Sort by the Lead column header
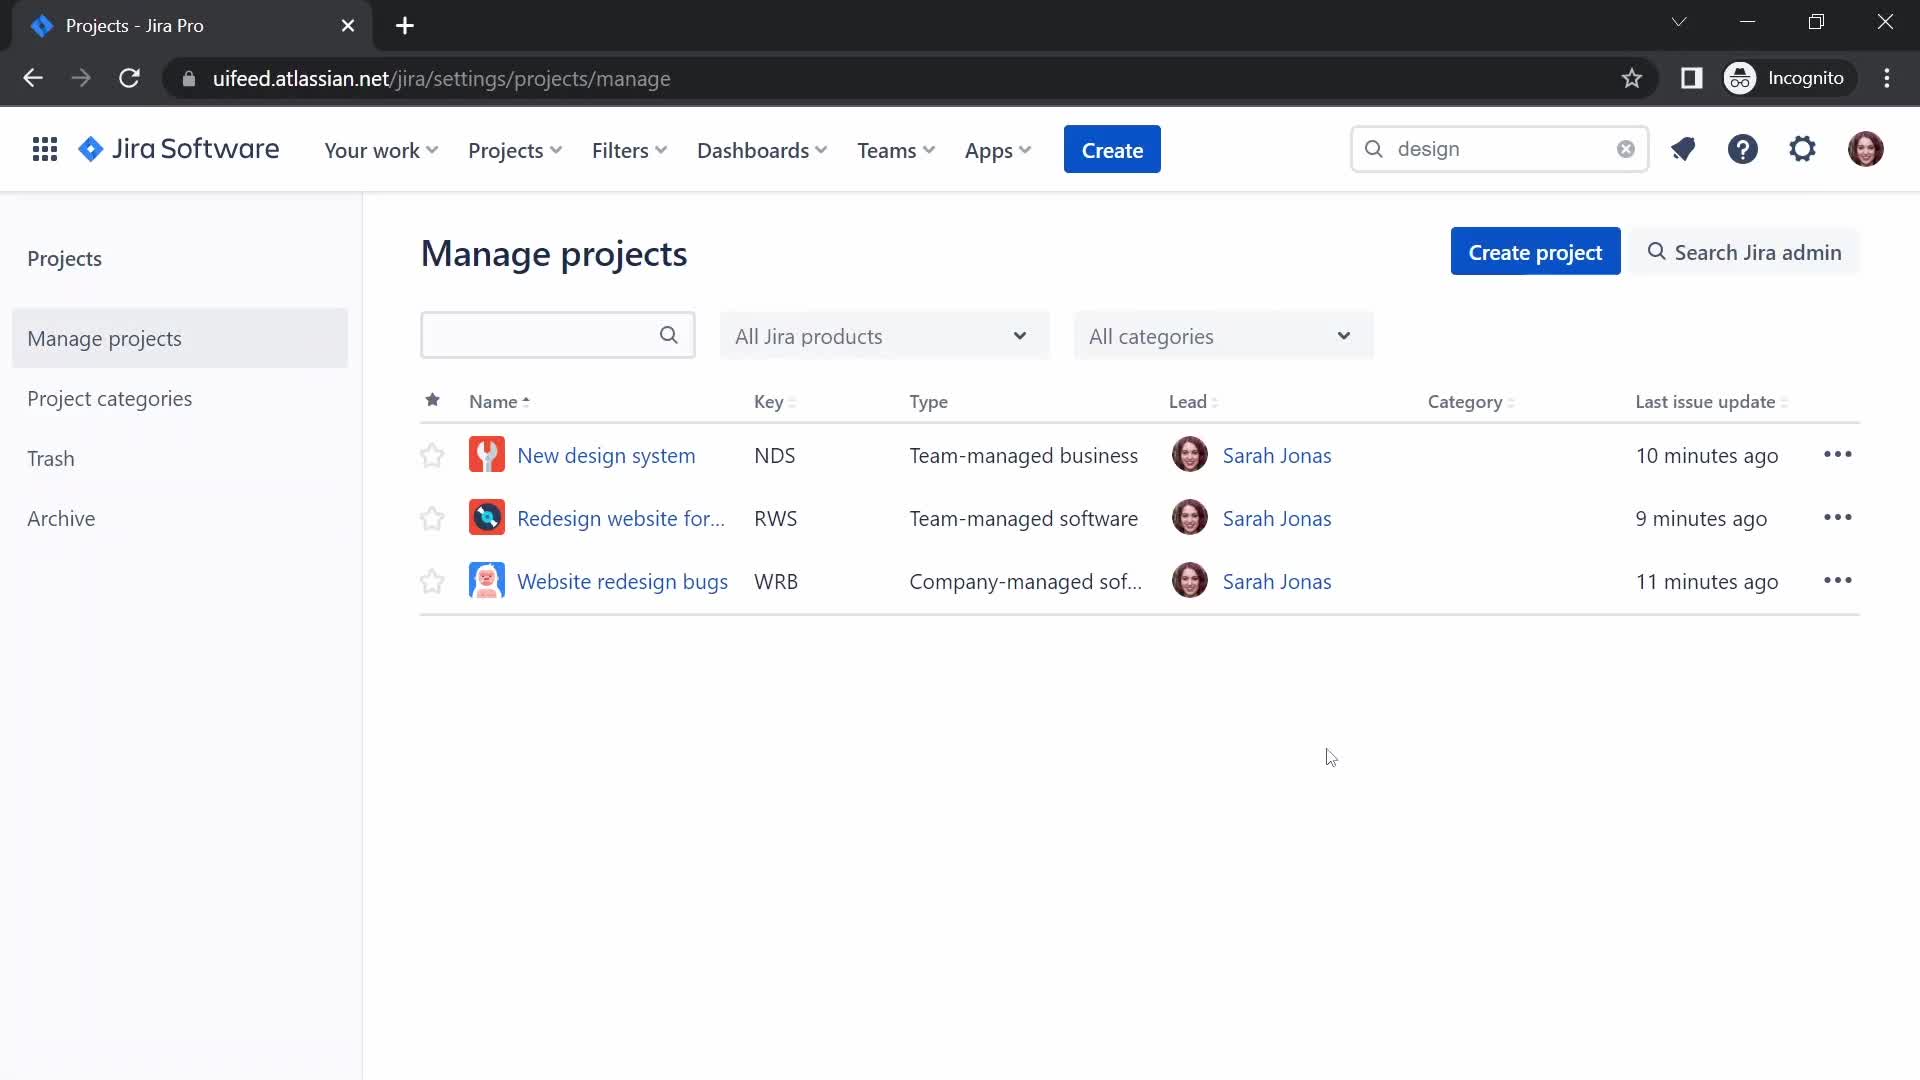 point(1194,401)
